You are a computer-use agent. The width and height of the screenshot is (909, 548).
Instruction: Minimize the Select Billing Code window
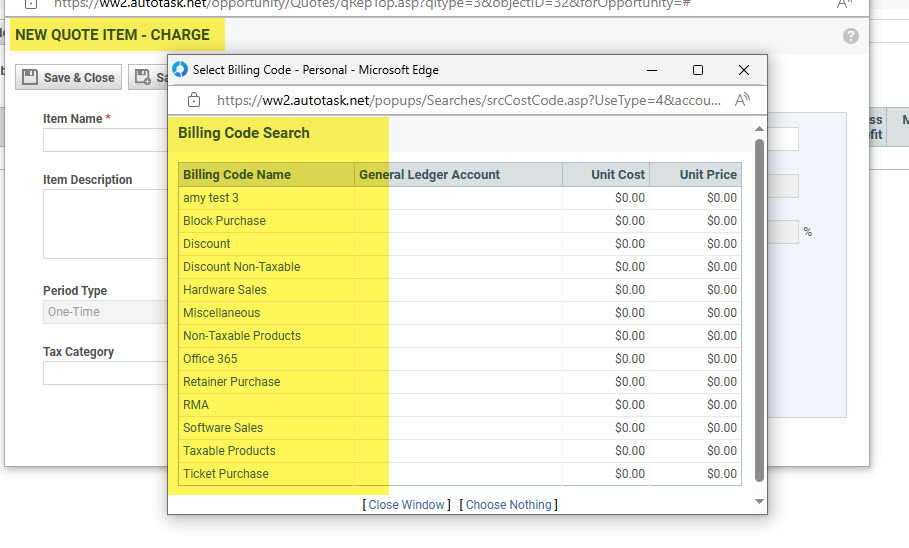coord(652,70)
